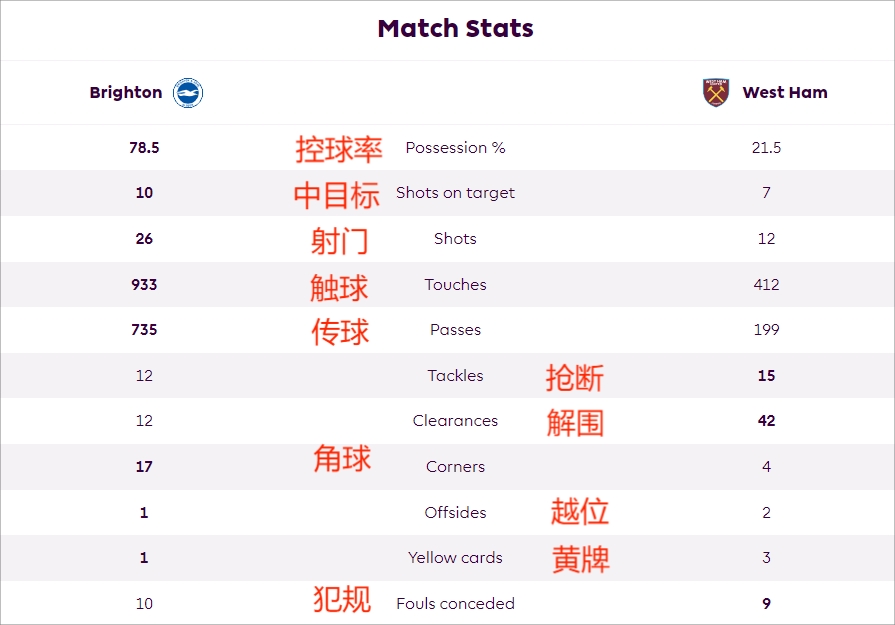
Task: Select the Match Stats heading
Action: pyautogui.click(x=455, y=29)
